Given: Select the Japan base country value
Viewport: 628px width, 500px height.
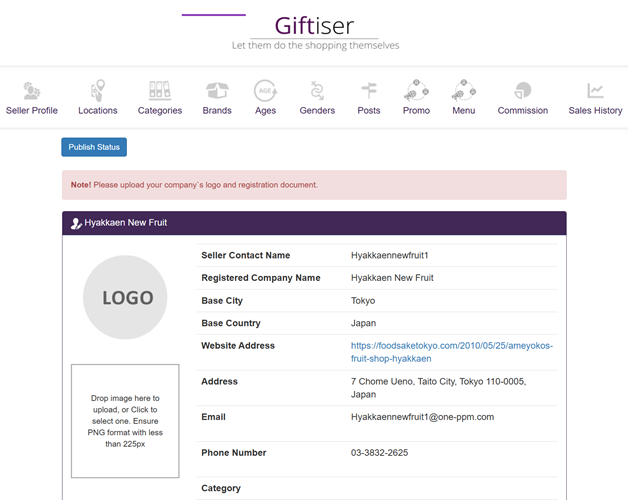Looking at the screenshot, I should click(x=363, y=323).
